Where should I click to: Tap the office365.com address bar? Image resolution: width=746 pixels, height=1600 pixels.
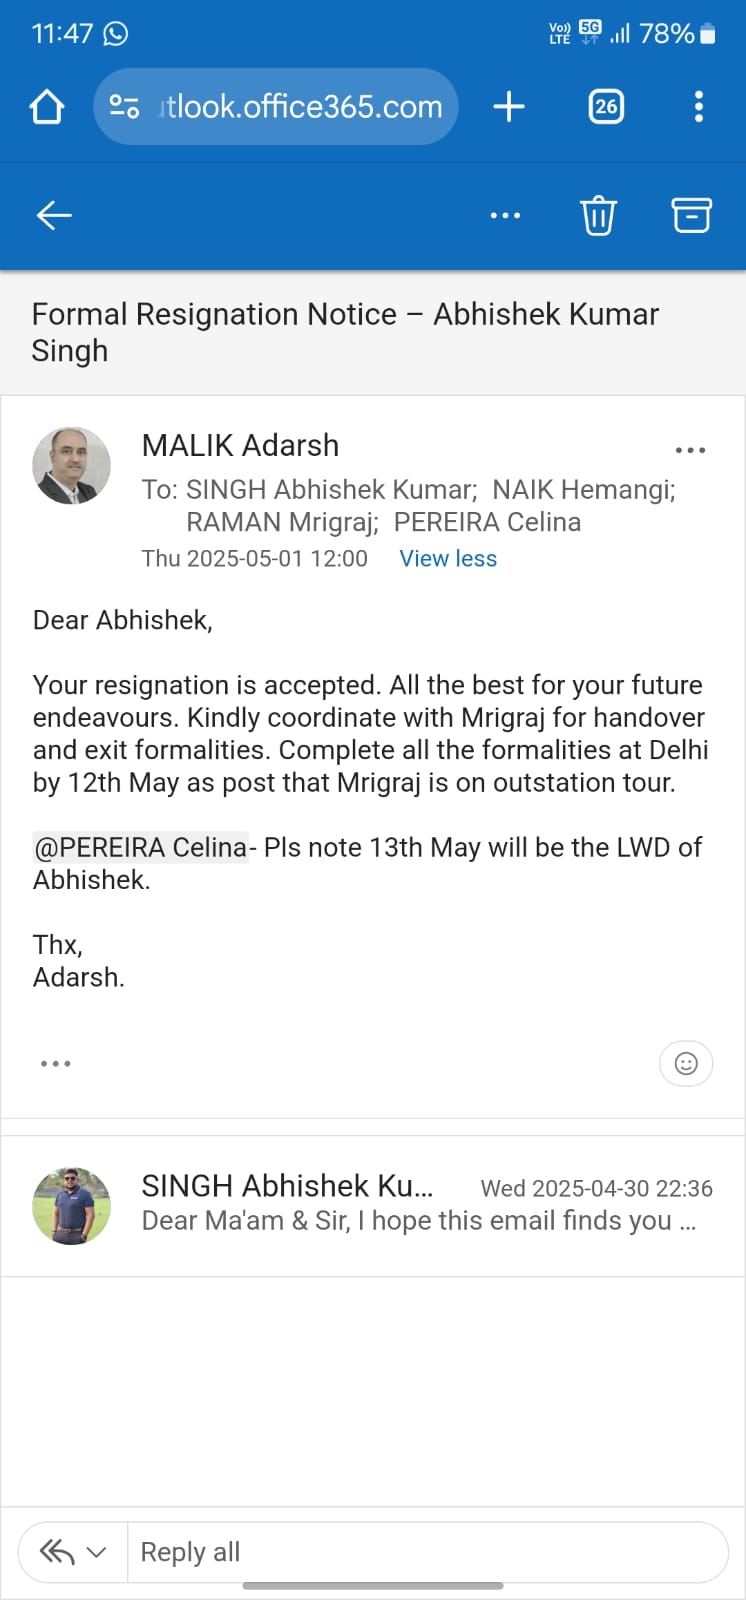coord(300,107)
